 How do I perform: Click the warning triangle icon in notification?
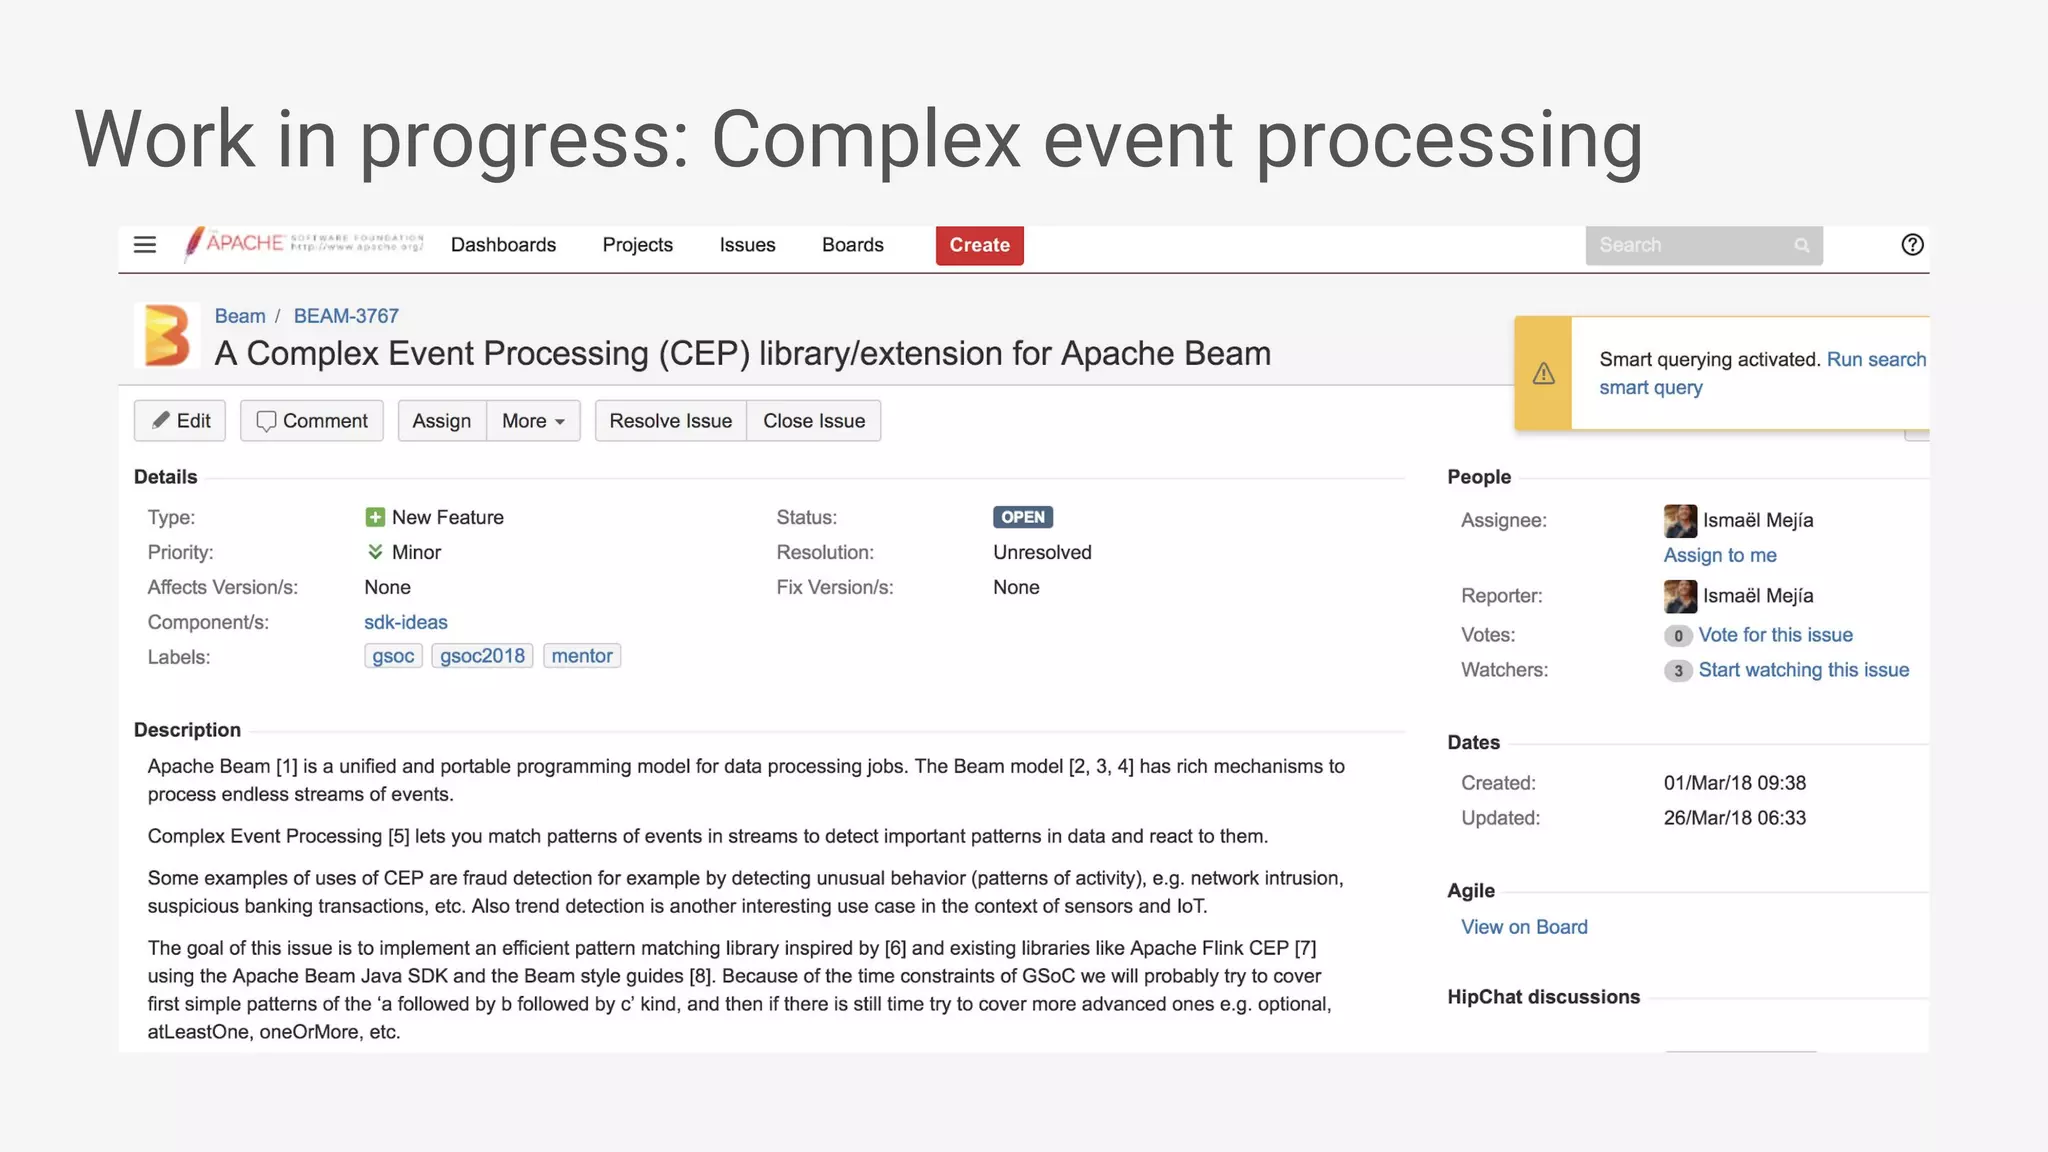click(1543, 374)
